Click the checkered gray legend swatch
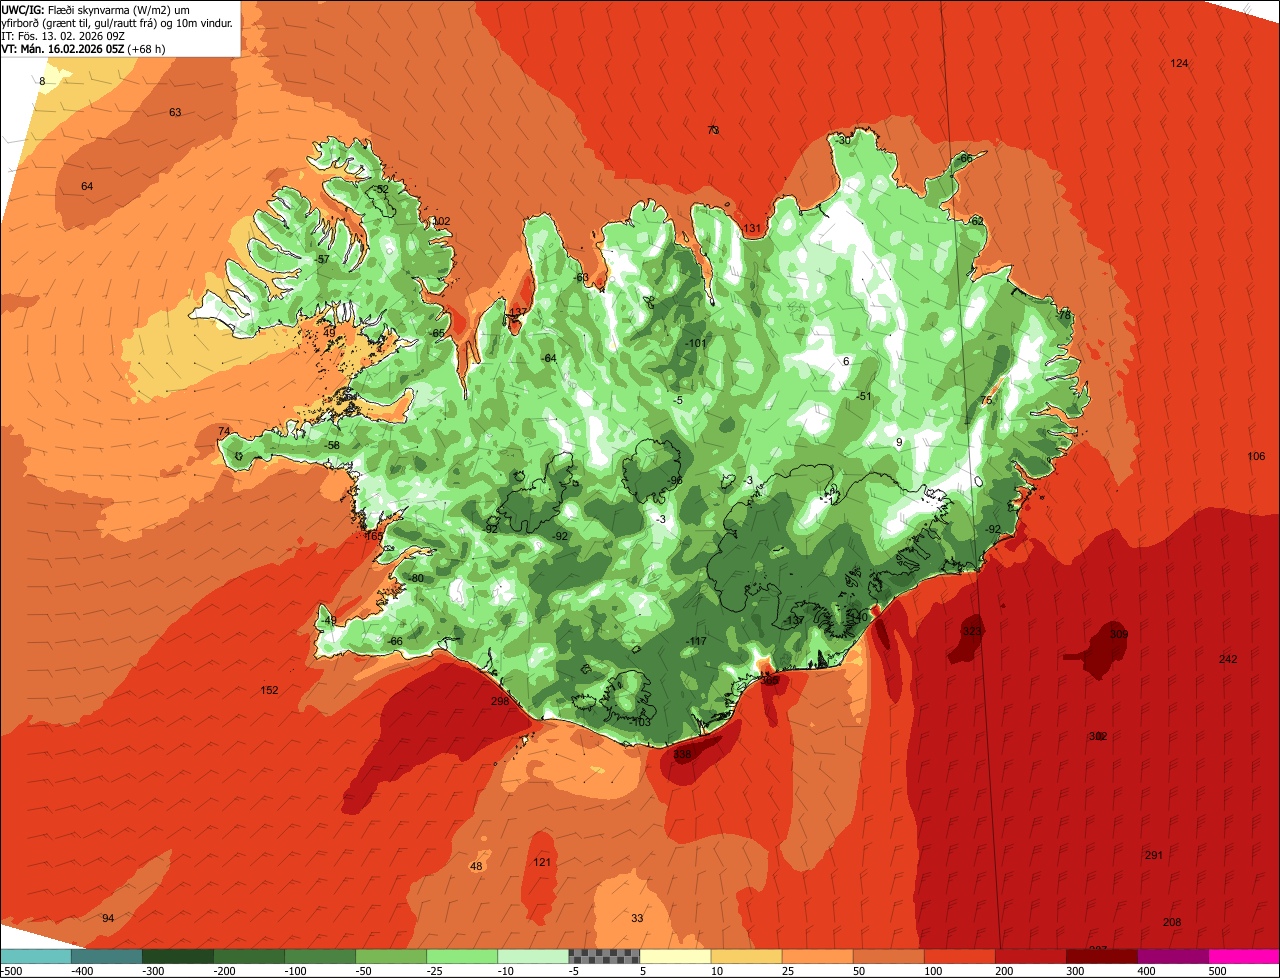1280x978 pixels. coord(604,956)
